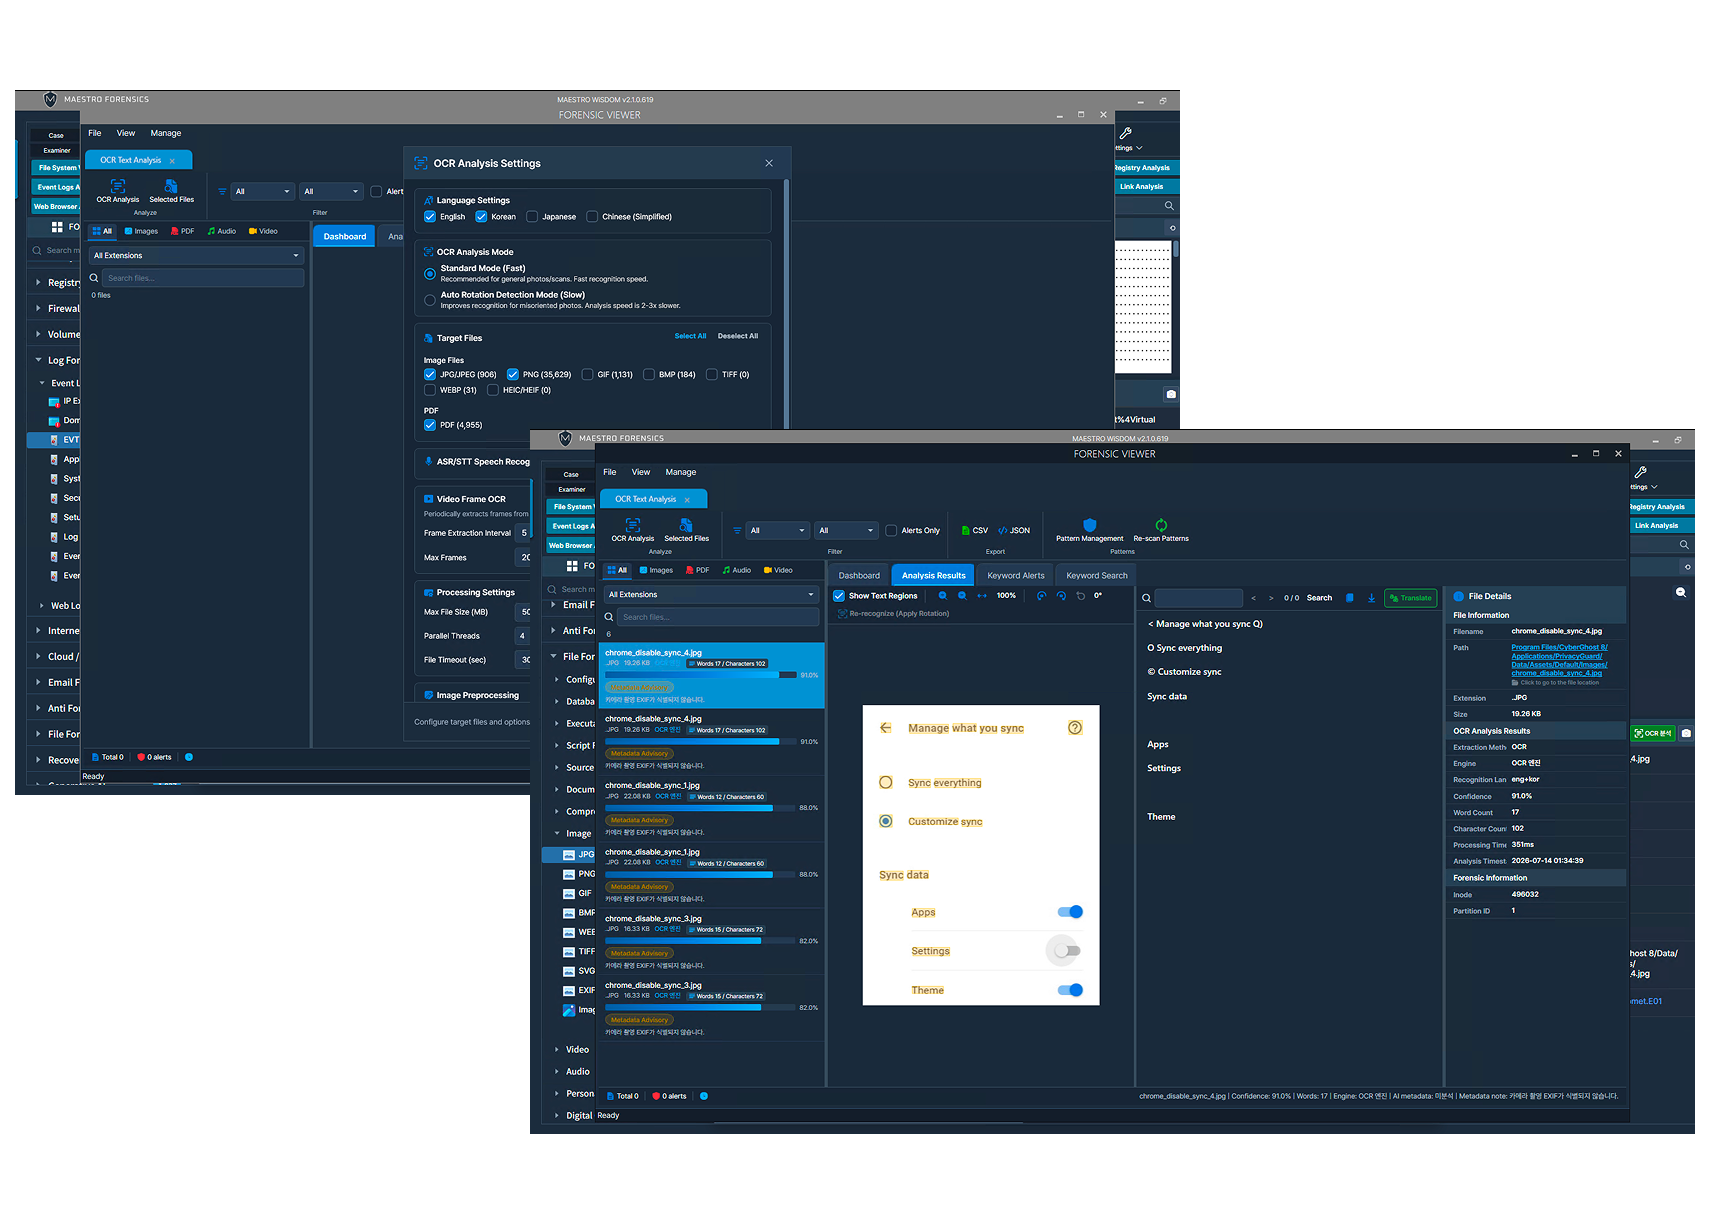
Task: Click OCR Analysis icon in front window
Action: pyautogui.click(x=633, y=525)
